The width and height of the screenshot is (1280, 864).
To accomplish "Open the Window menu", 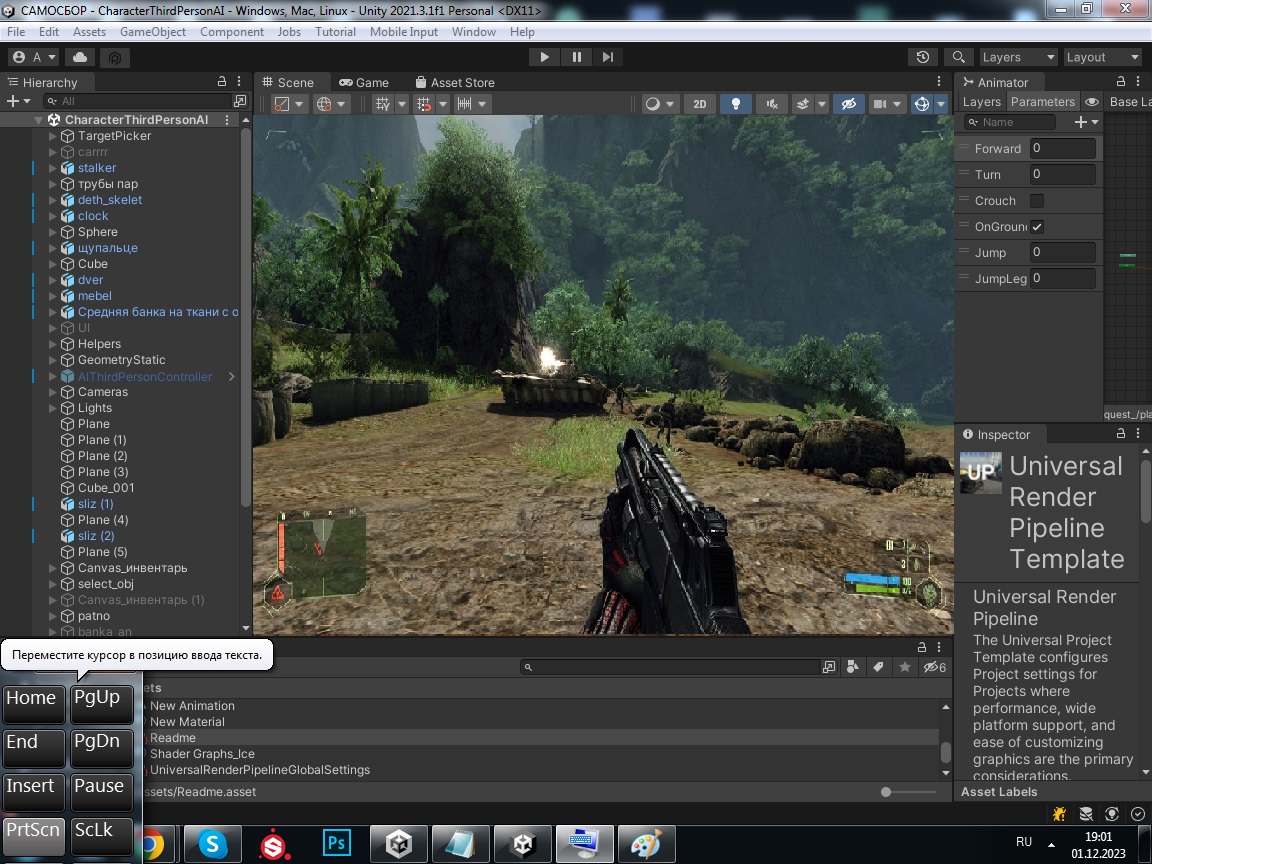I will click(x=474, y=32).
